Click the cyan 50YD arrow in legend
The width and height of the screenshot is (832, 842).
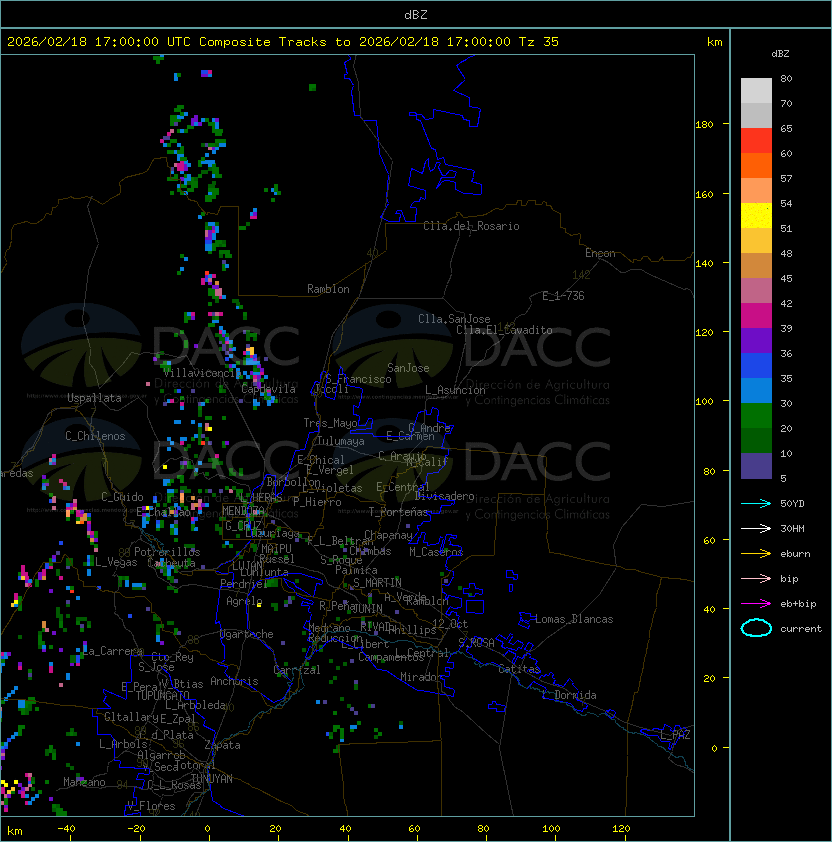[756, 504]
